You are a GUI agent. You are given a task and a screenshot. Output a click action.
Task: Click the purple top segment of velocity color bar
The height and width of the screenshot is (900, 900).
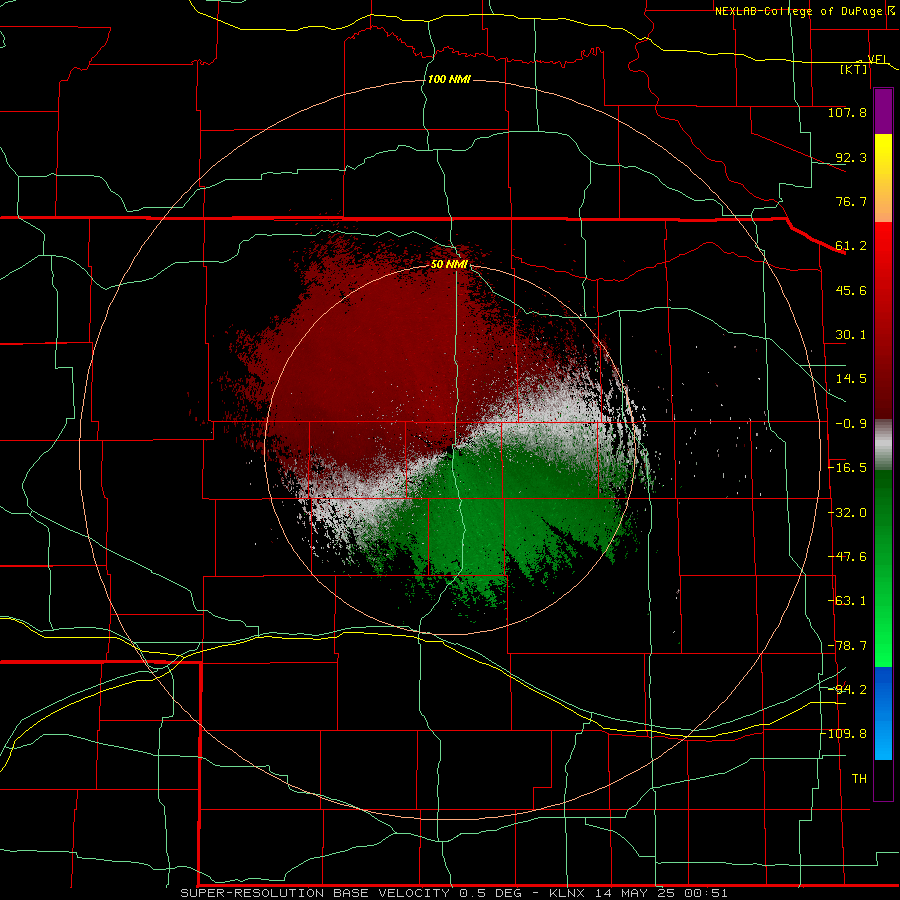[x=883, y=112]
